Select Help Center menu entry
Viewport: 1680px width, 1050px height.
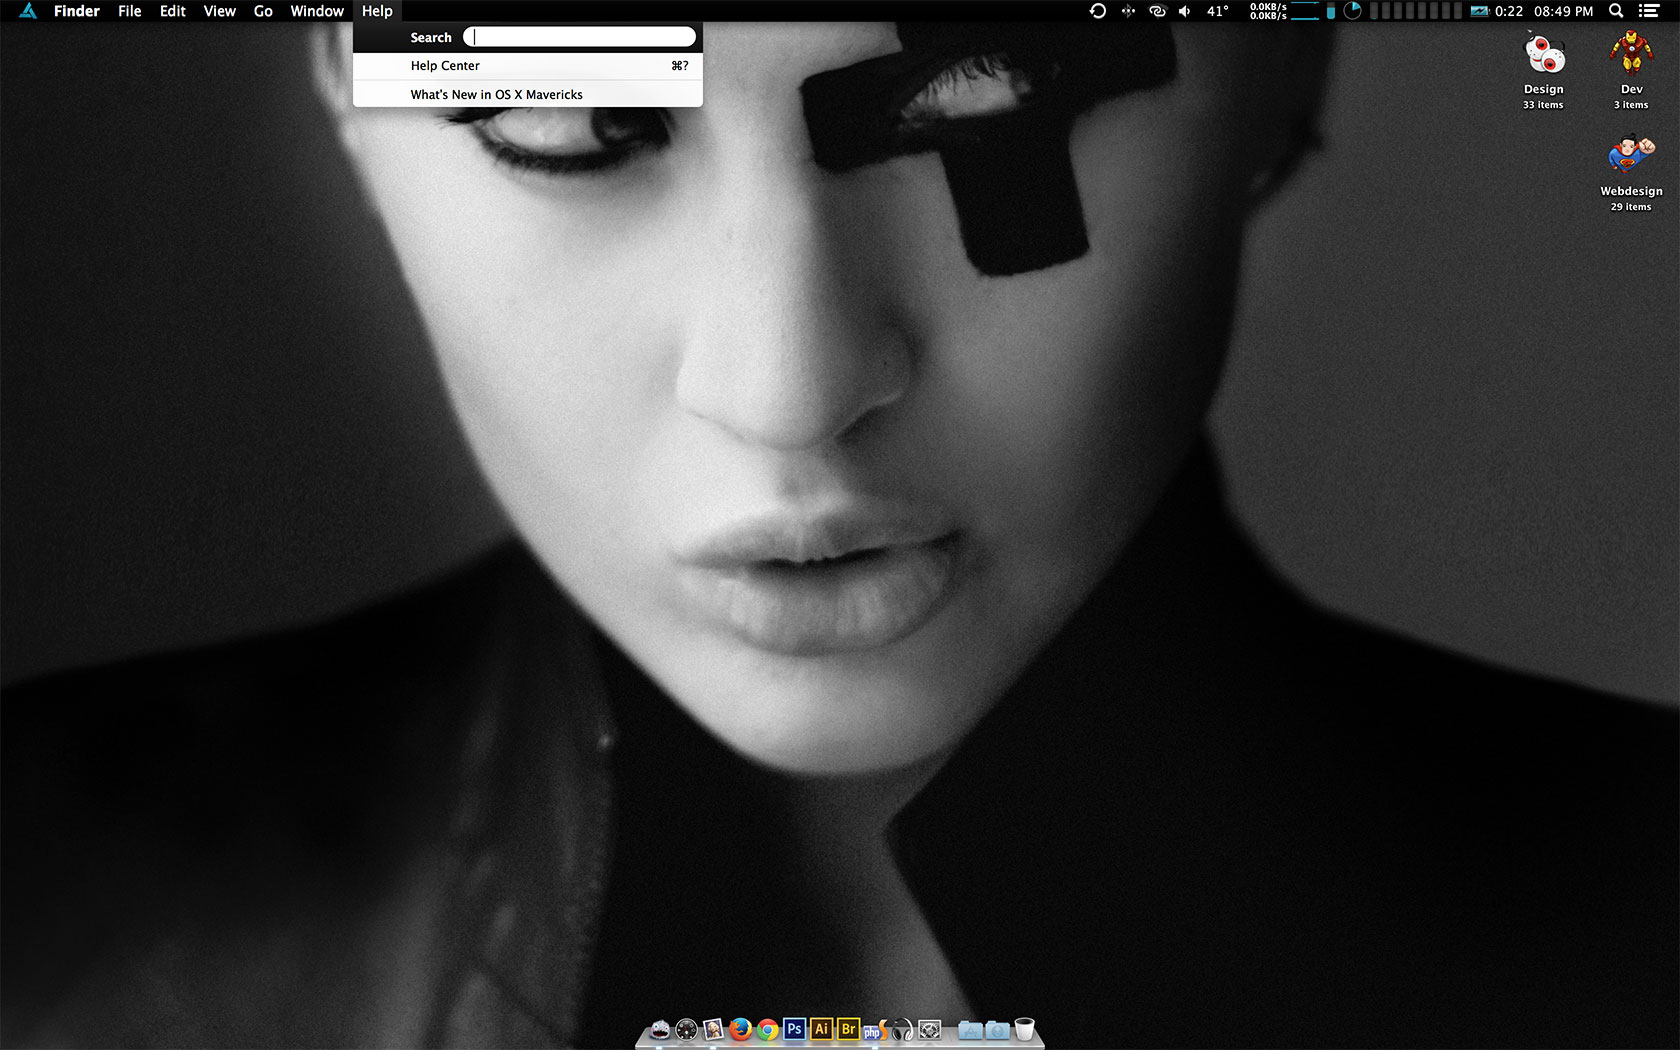coord(445,66)
